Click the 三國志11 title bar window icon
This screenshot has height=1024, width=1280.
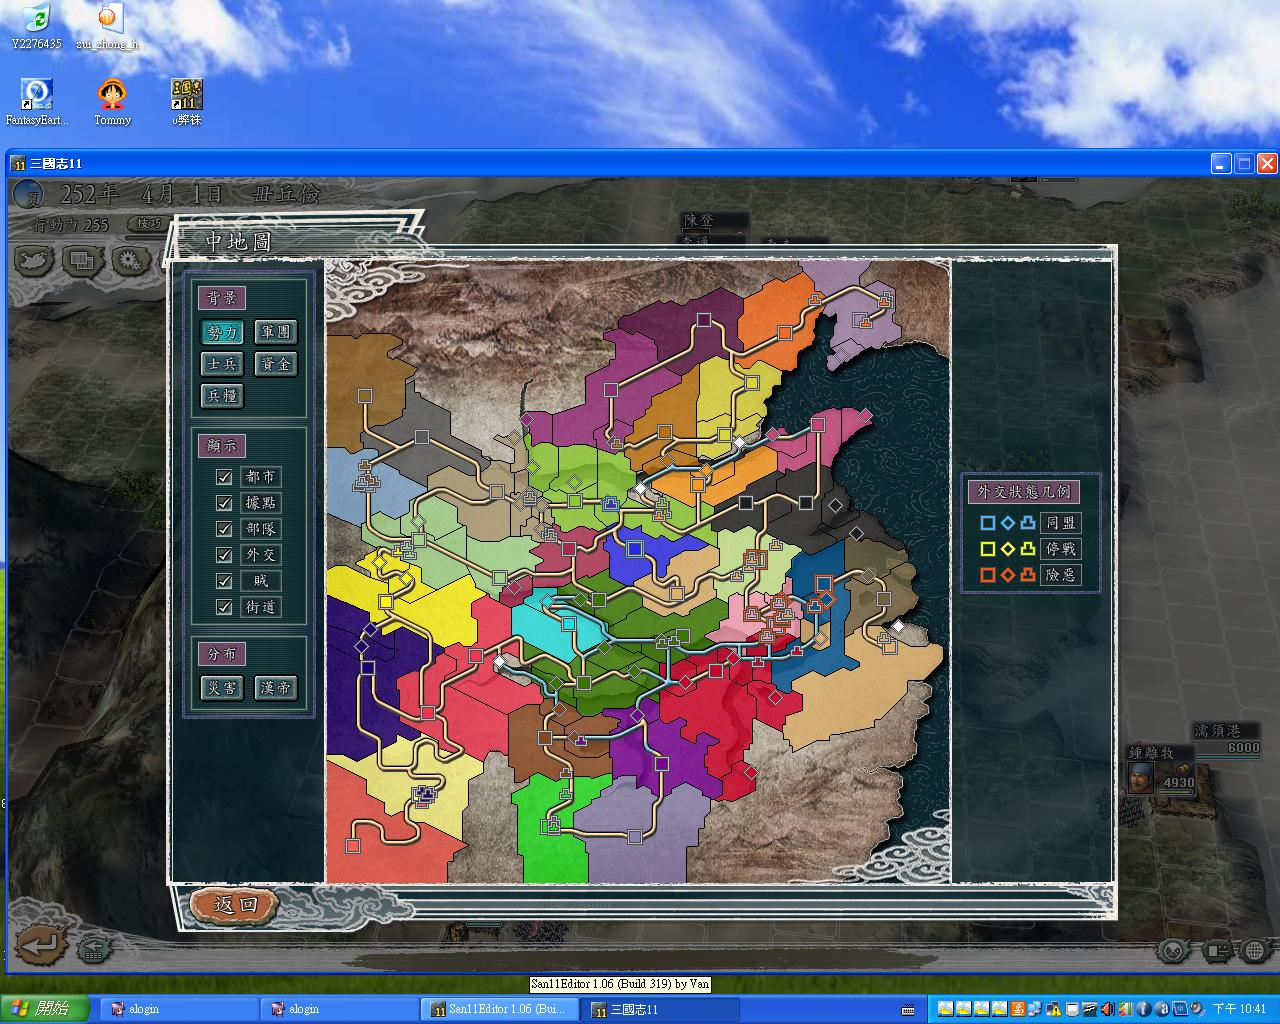[x=19, y=164]
